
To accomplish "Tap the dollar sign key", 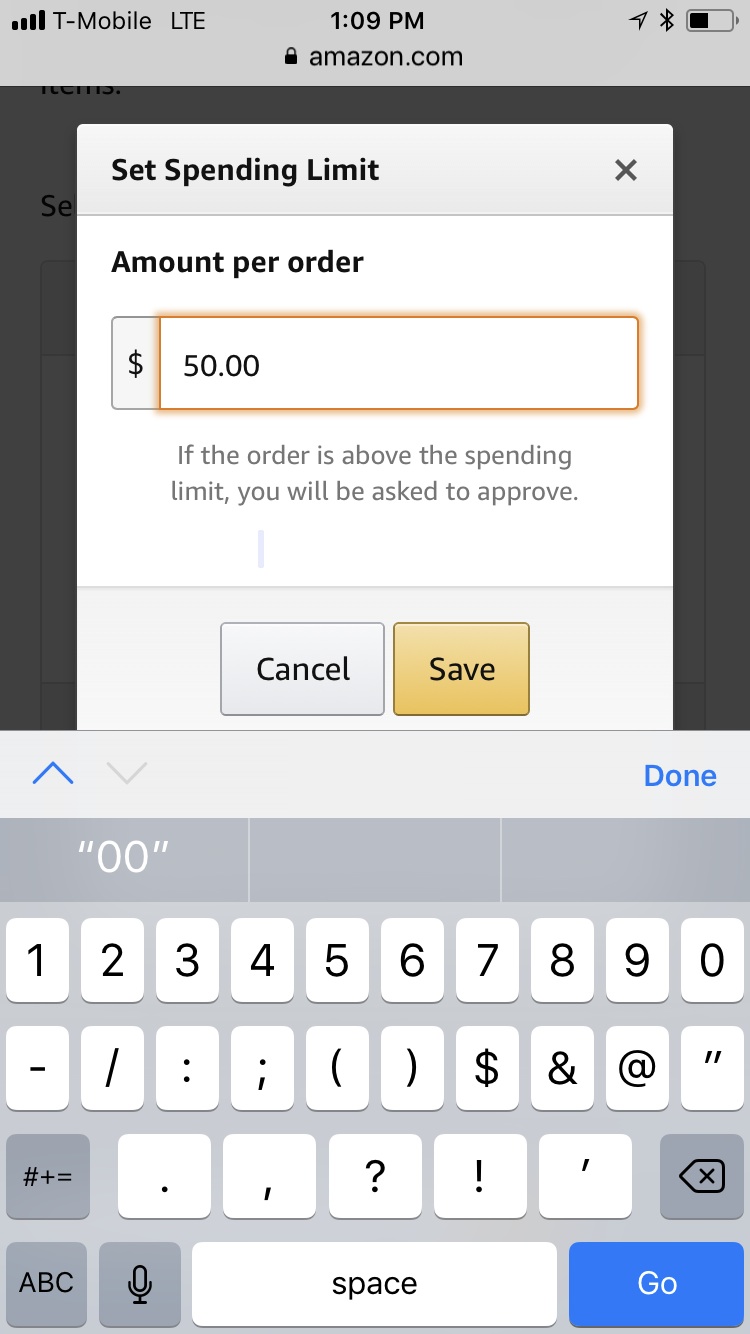I will (487, 1068).
